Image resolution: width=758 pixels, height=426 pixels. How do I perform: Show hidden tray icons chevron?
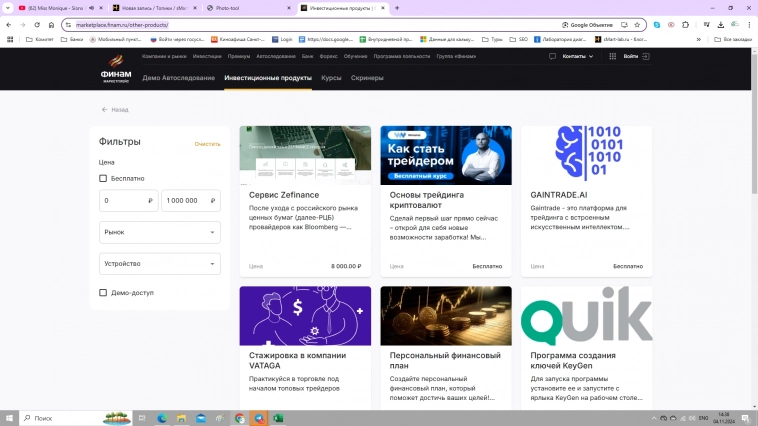(x=654, y=418)
